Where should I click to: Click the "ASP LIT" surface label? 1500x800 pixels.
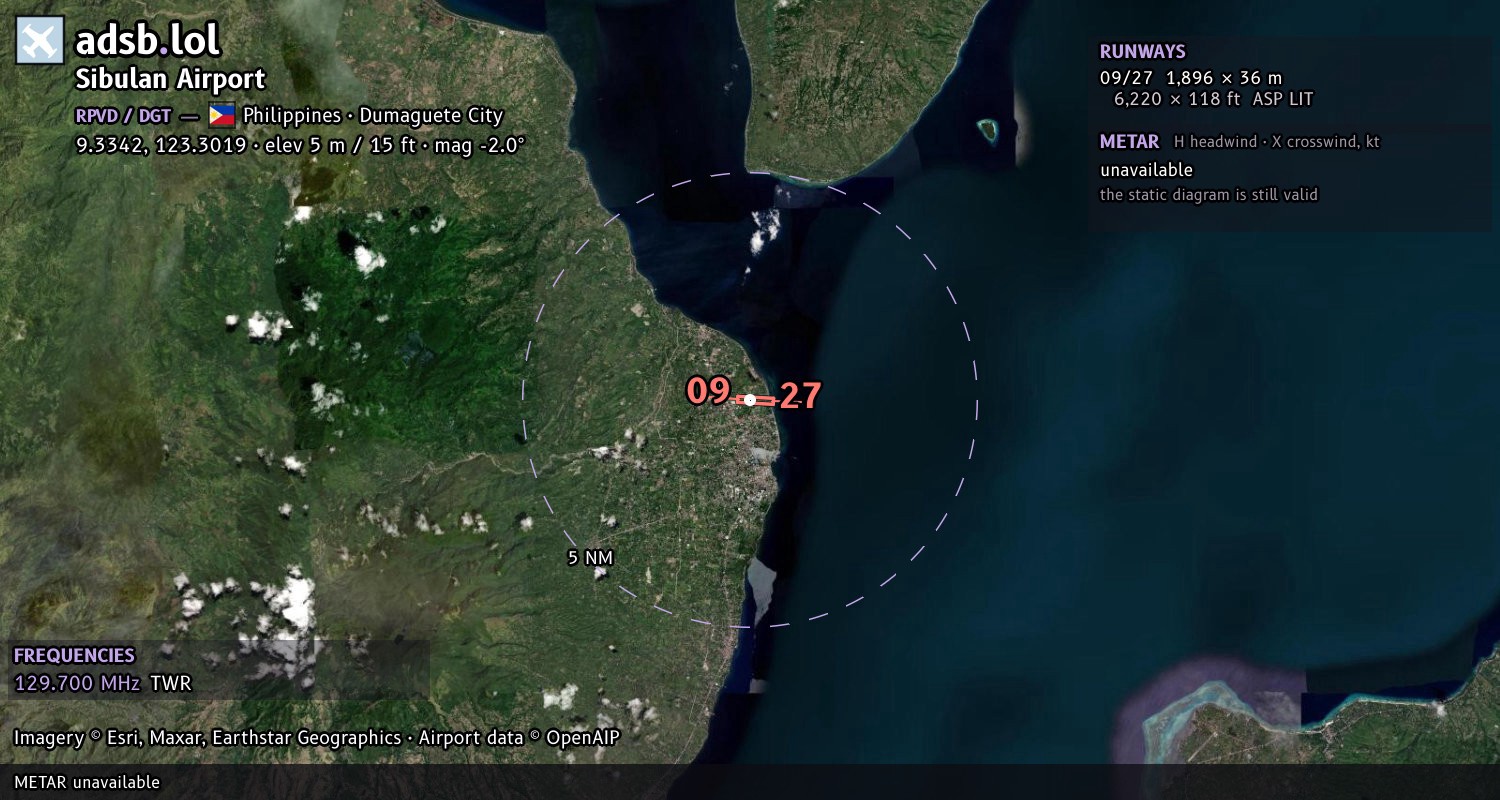[1283, 99]
